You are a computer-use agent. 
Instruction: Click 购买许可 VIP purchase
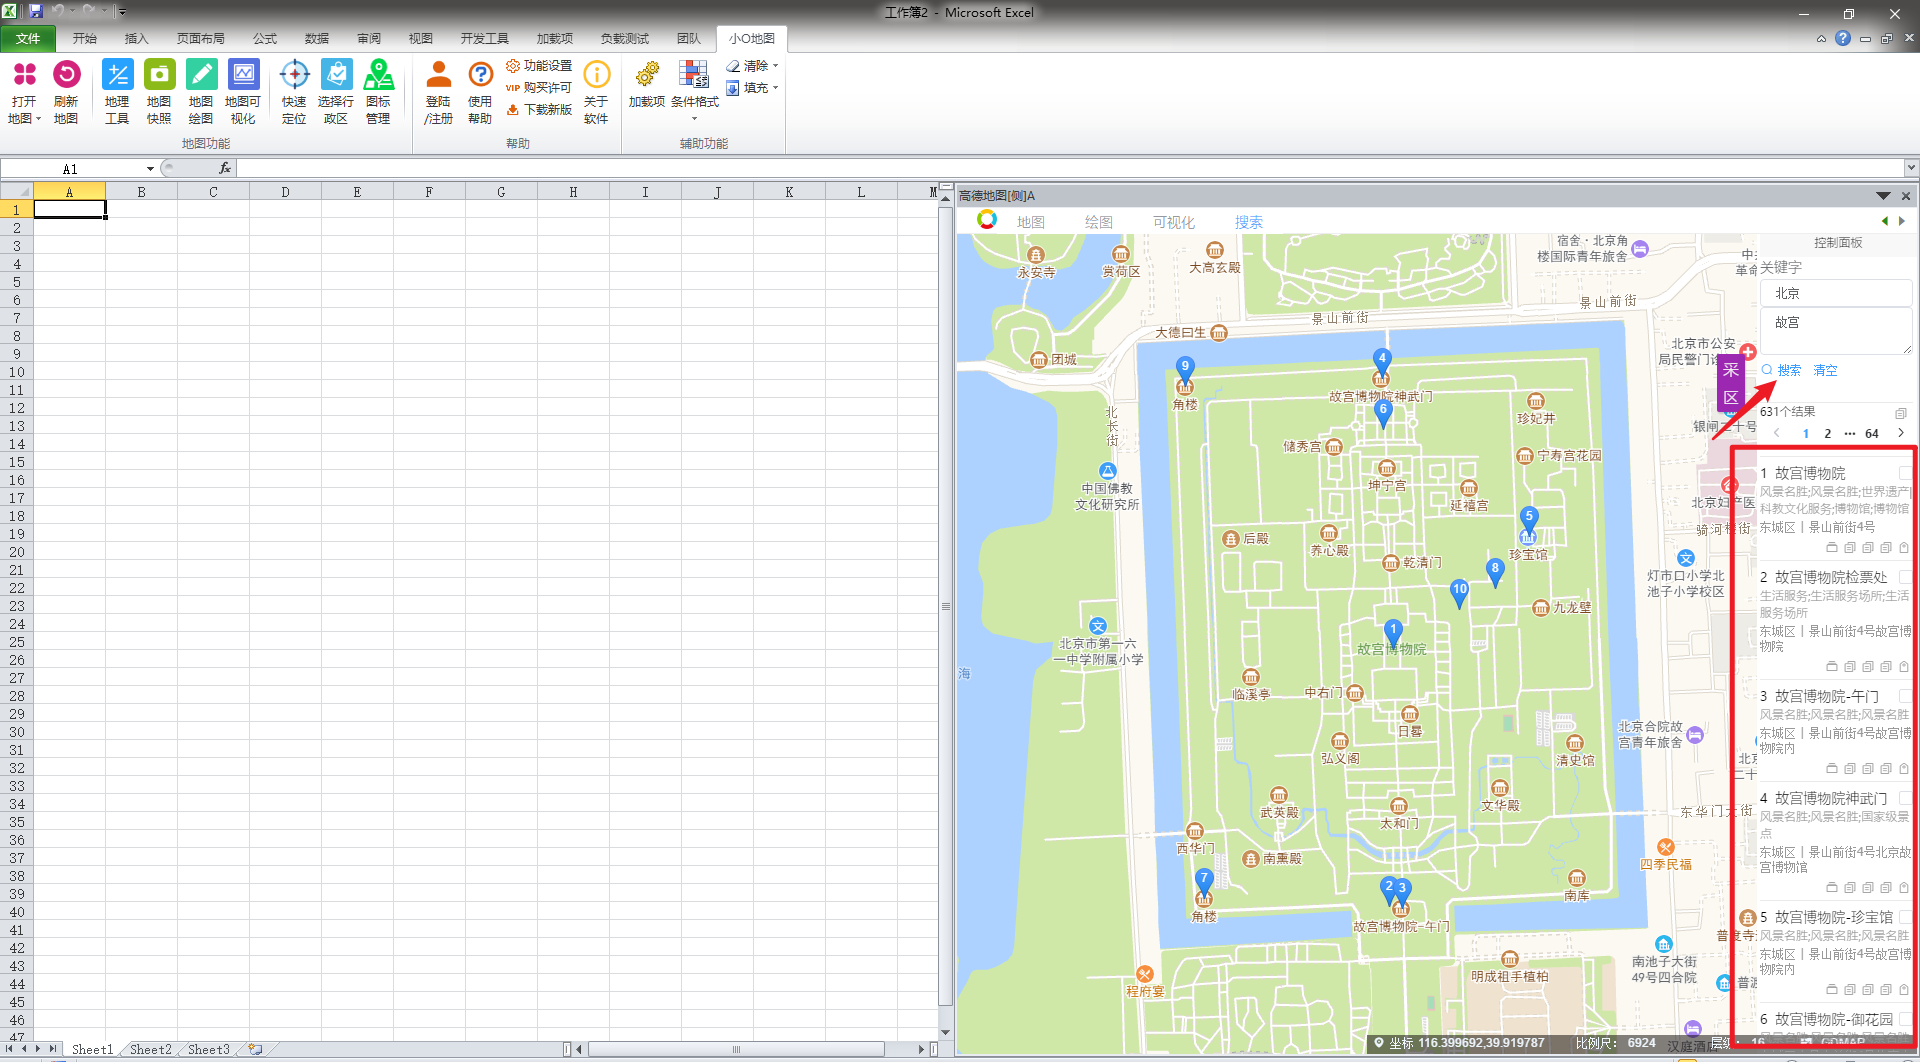pyautogui.click(x=539, y=88)
